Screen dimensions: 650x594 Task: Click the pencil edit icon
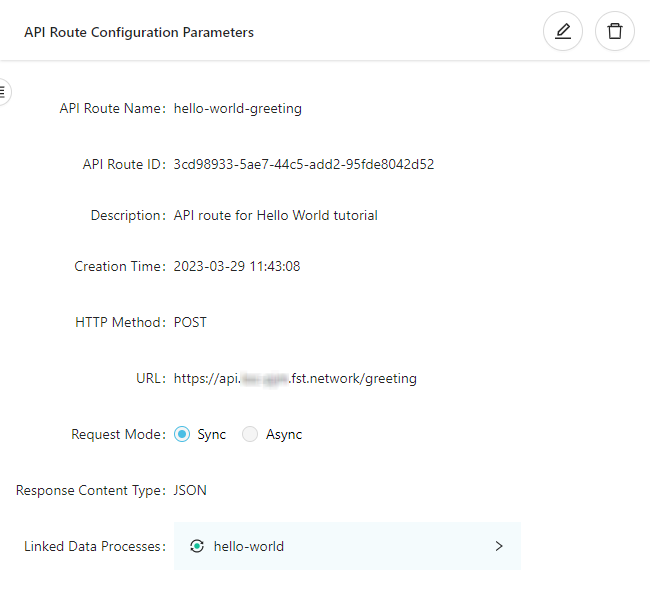563,32
